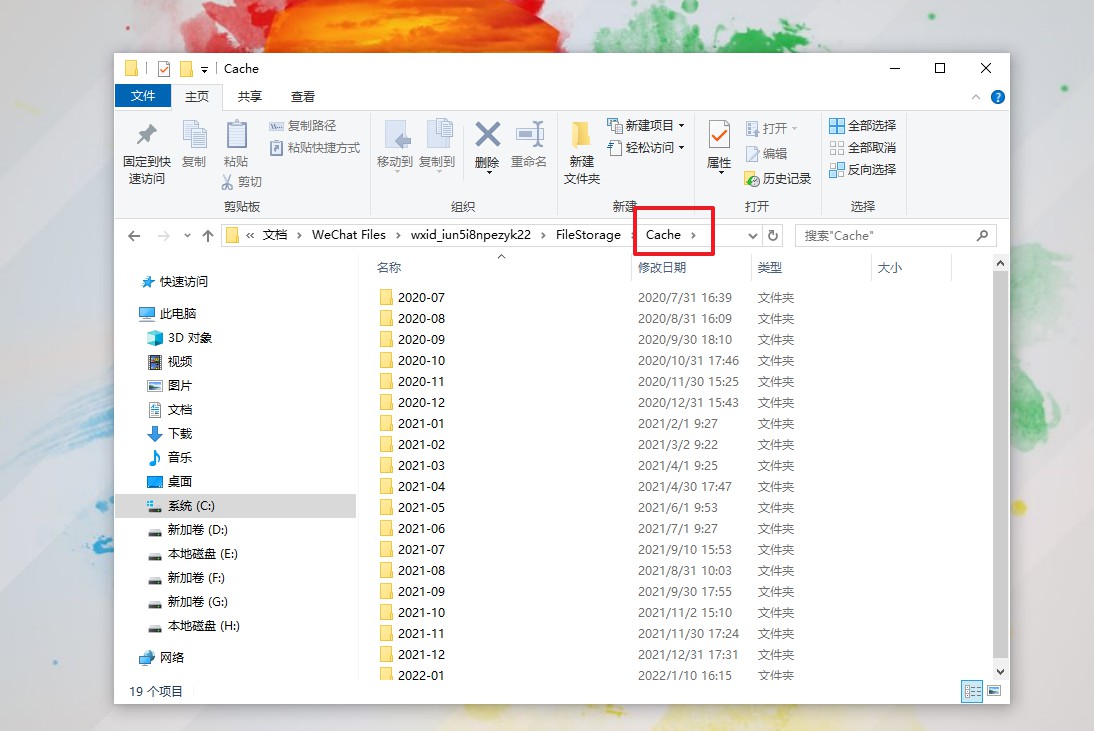Select Music (音乐) in sidebar
Screen dimensions: 1094x731
point(170,458)
